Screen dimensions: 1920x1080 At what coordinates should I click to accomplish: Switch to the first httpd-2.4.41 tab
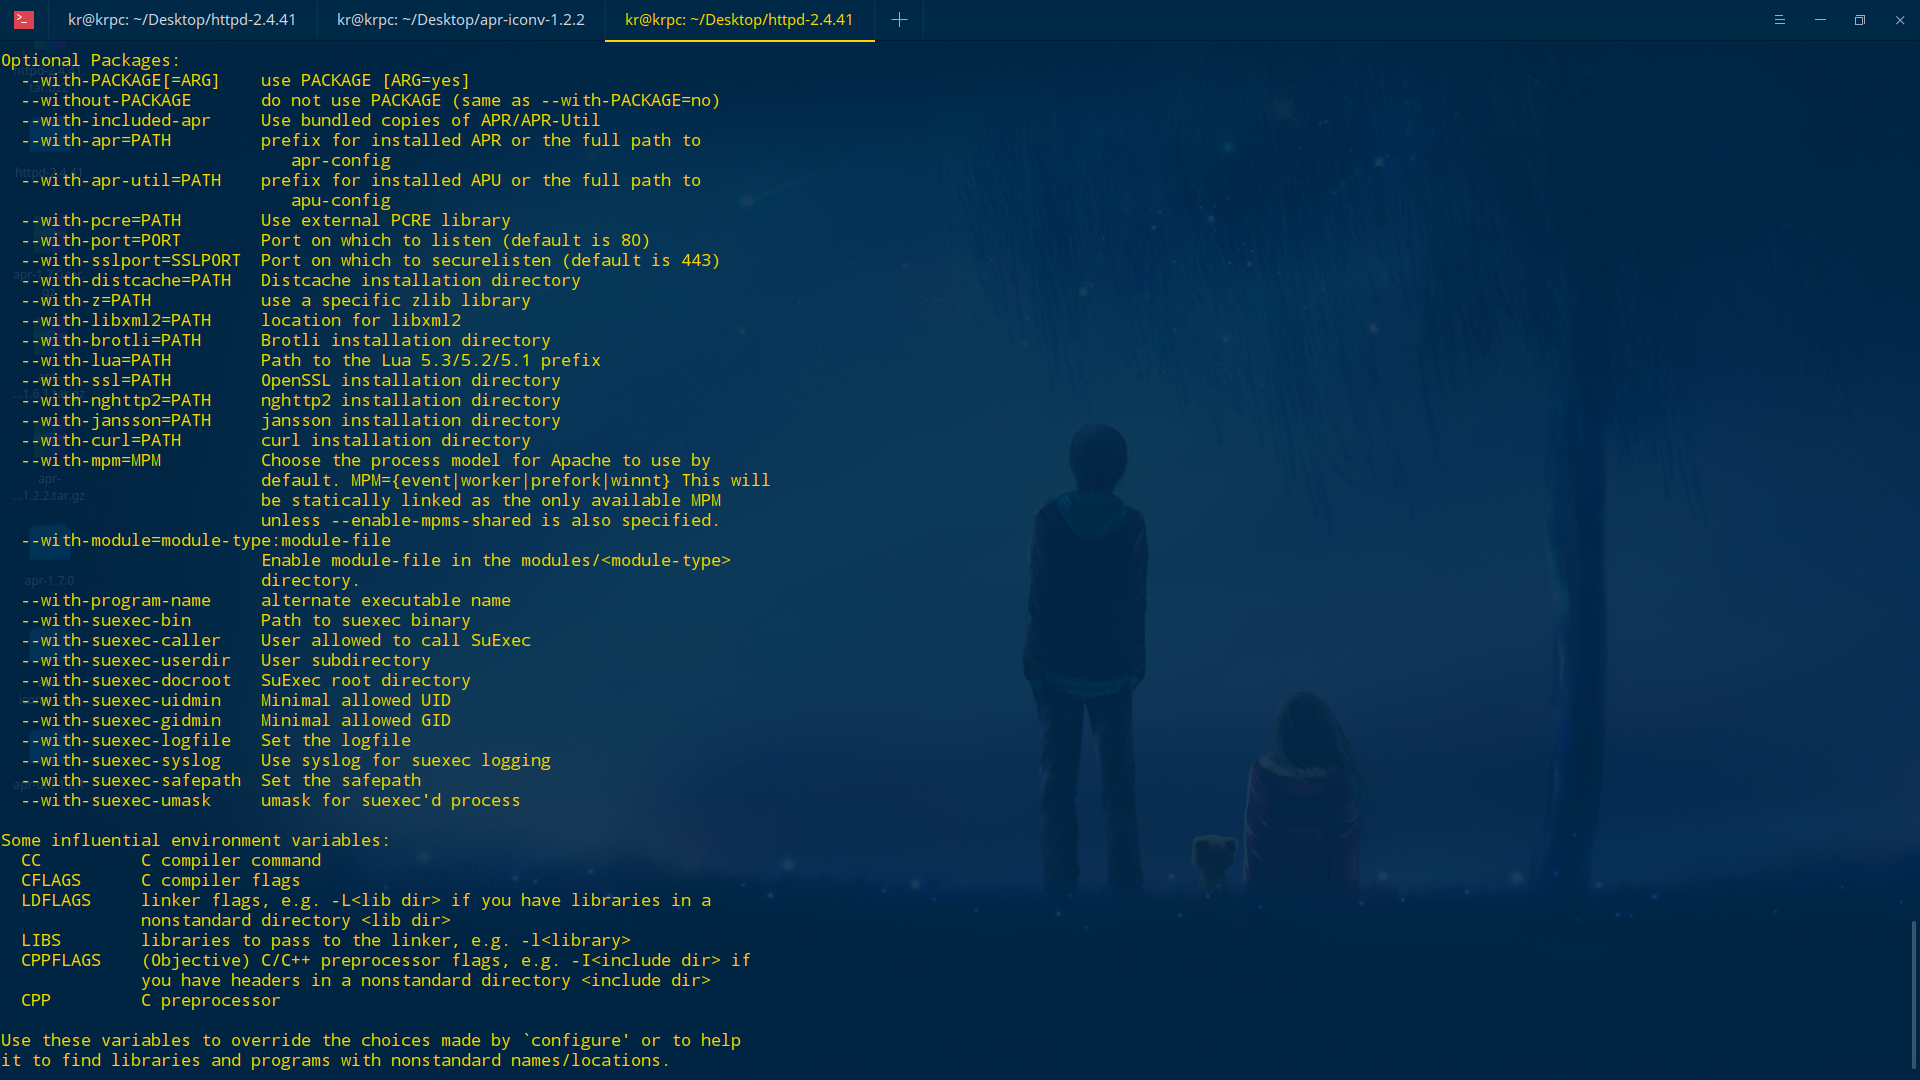pyautogui.click(x=181, y=20)
